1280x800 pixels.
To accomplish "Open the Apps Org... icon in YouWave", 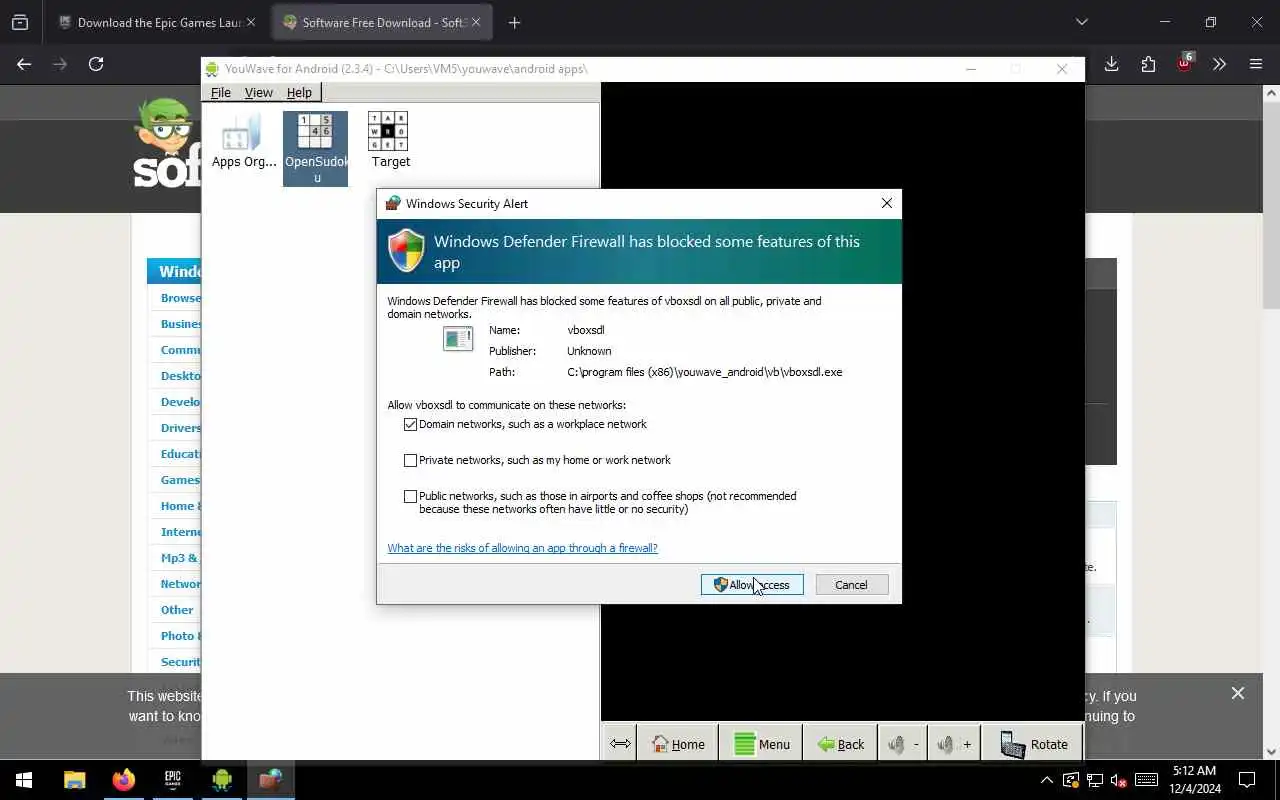I will click(x=243, y=141).
